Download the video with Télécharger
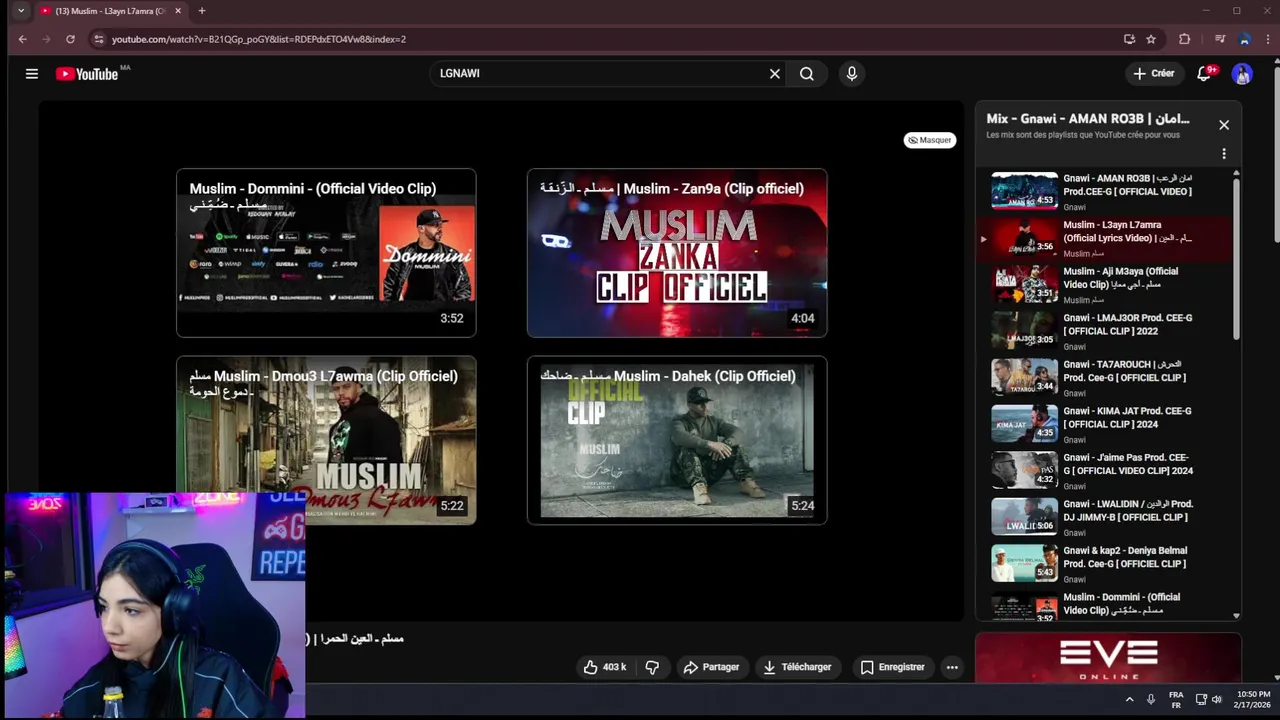Viewport: 1280px width, 720px height. pos(797,667)
